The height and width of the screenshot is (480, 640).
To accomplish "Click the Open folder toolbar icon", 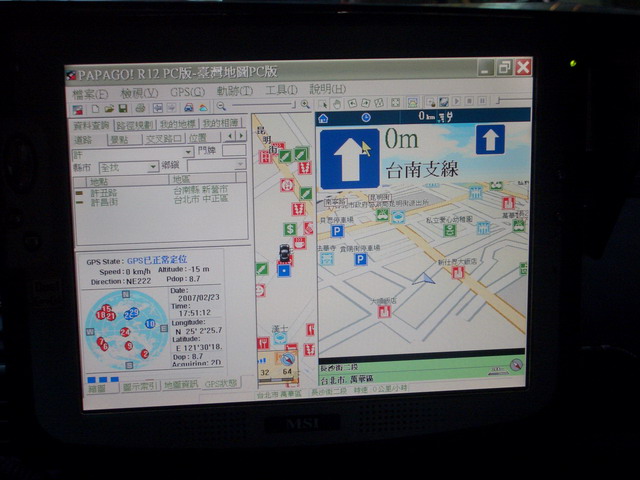I will click(109, 109).
